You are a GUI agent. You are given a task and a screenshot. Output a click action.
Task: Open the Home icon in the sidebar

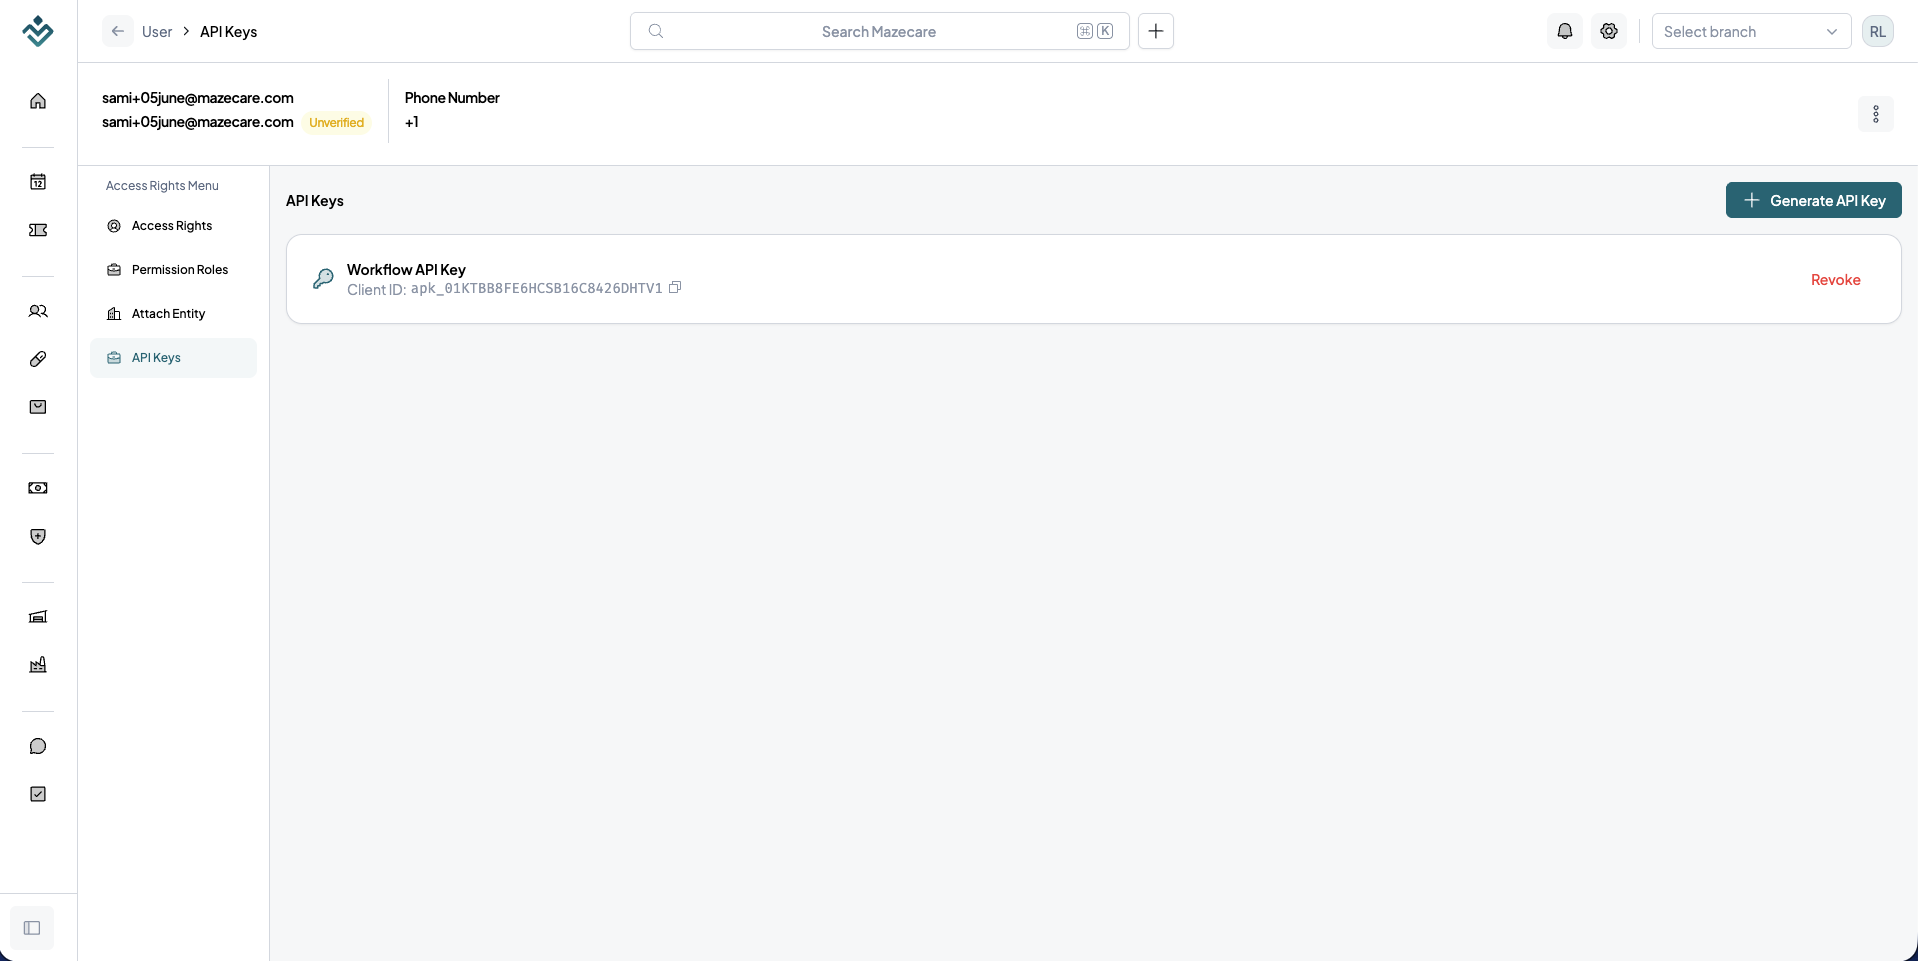click(38, 101)
